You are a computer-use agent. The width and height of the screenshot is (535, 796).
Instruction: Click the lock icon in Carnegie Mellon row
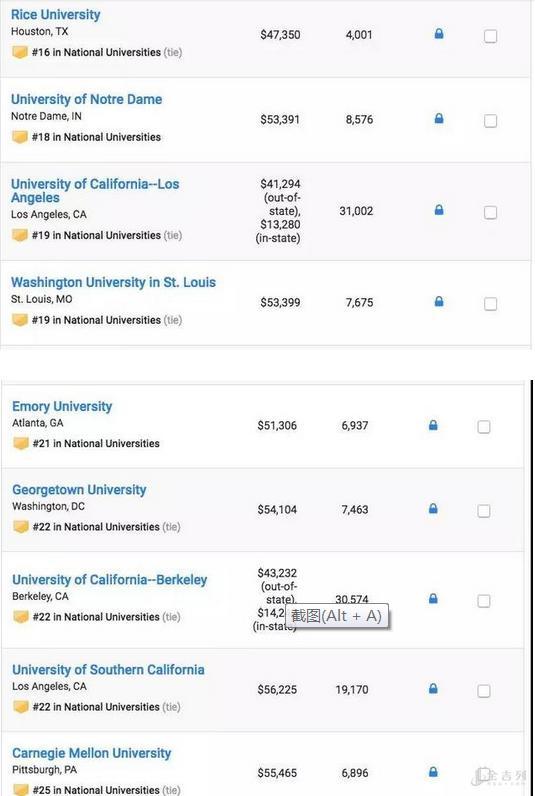click(x=433, y=772)
